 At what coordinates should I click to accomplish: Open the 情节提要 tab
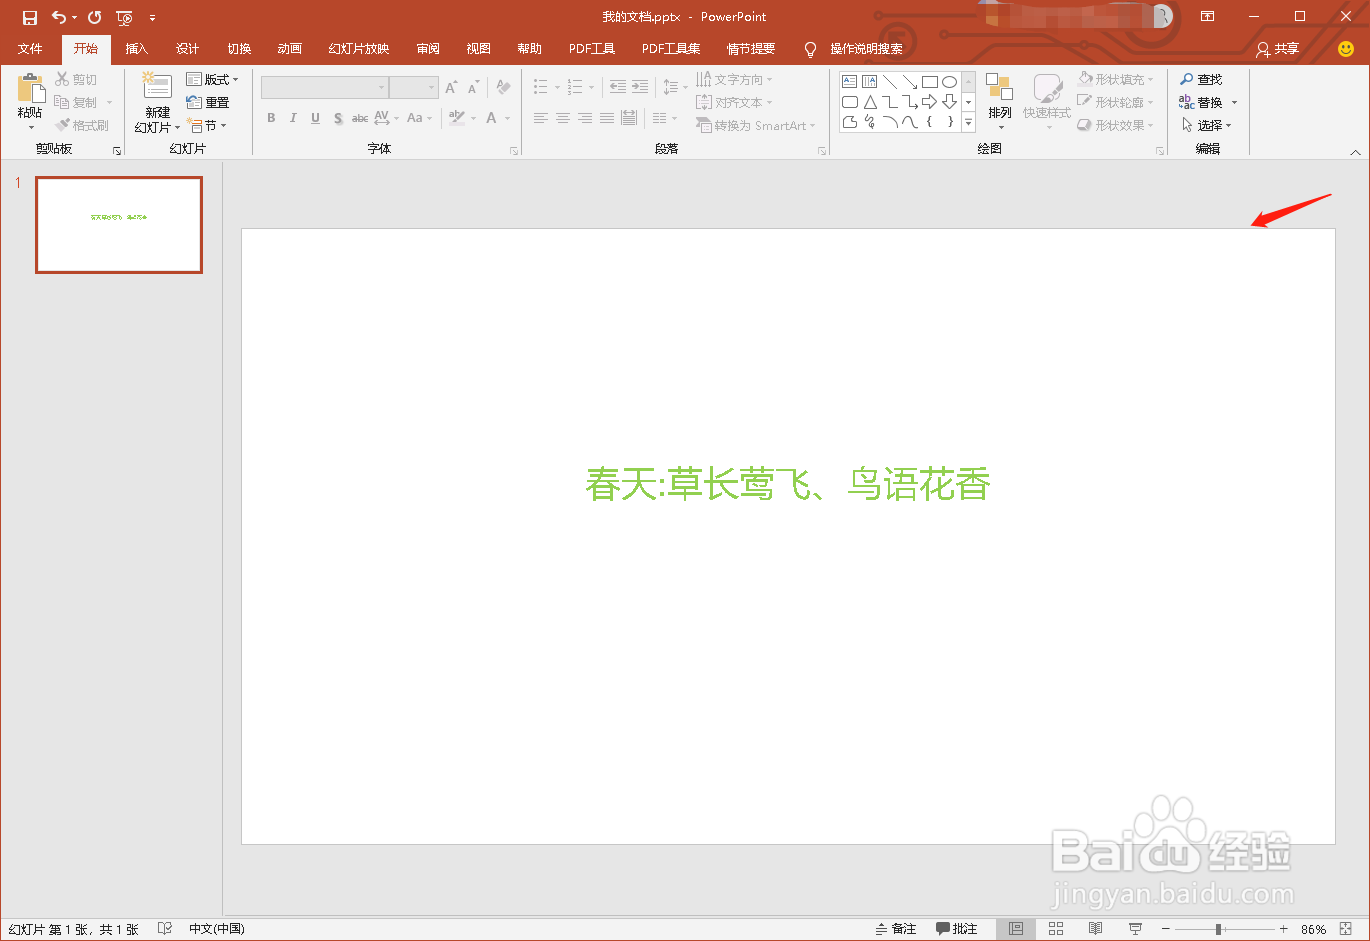(751, 49)
